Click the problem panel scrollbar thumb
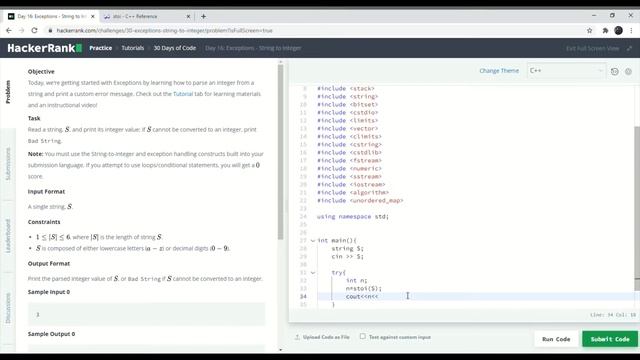Viewport: 640px width, 360px height. click(x=280, y=152)
